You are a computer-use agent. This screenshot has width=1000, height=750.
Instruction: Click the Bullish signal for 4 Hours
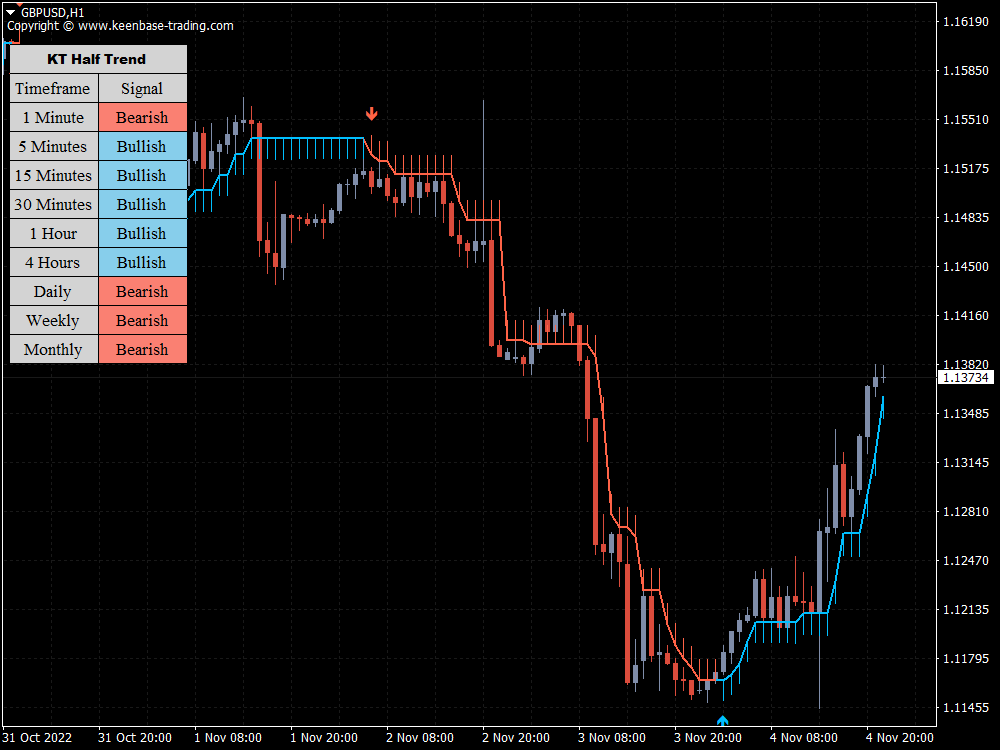143,262
